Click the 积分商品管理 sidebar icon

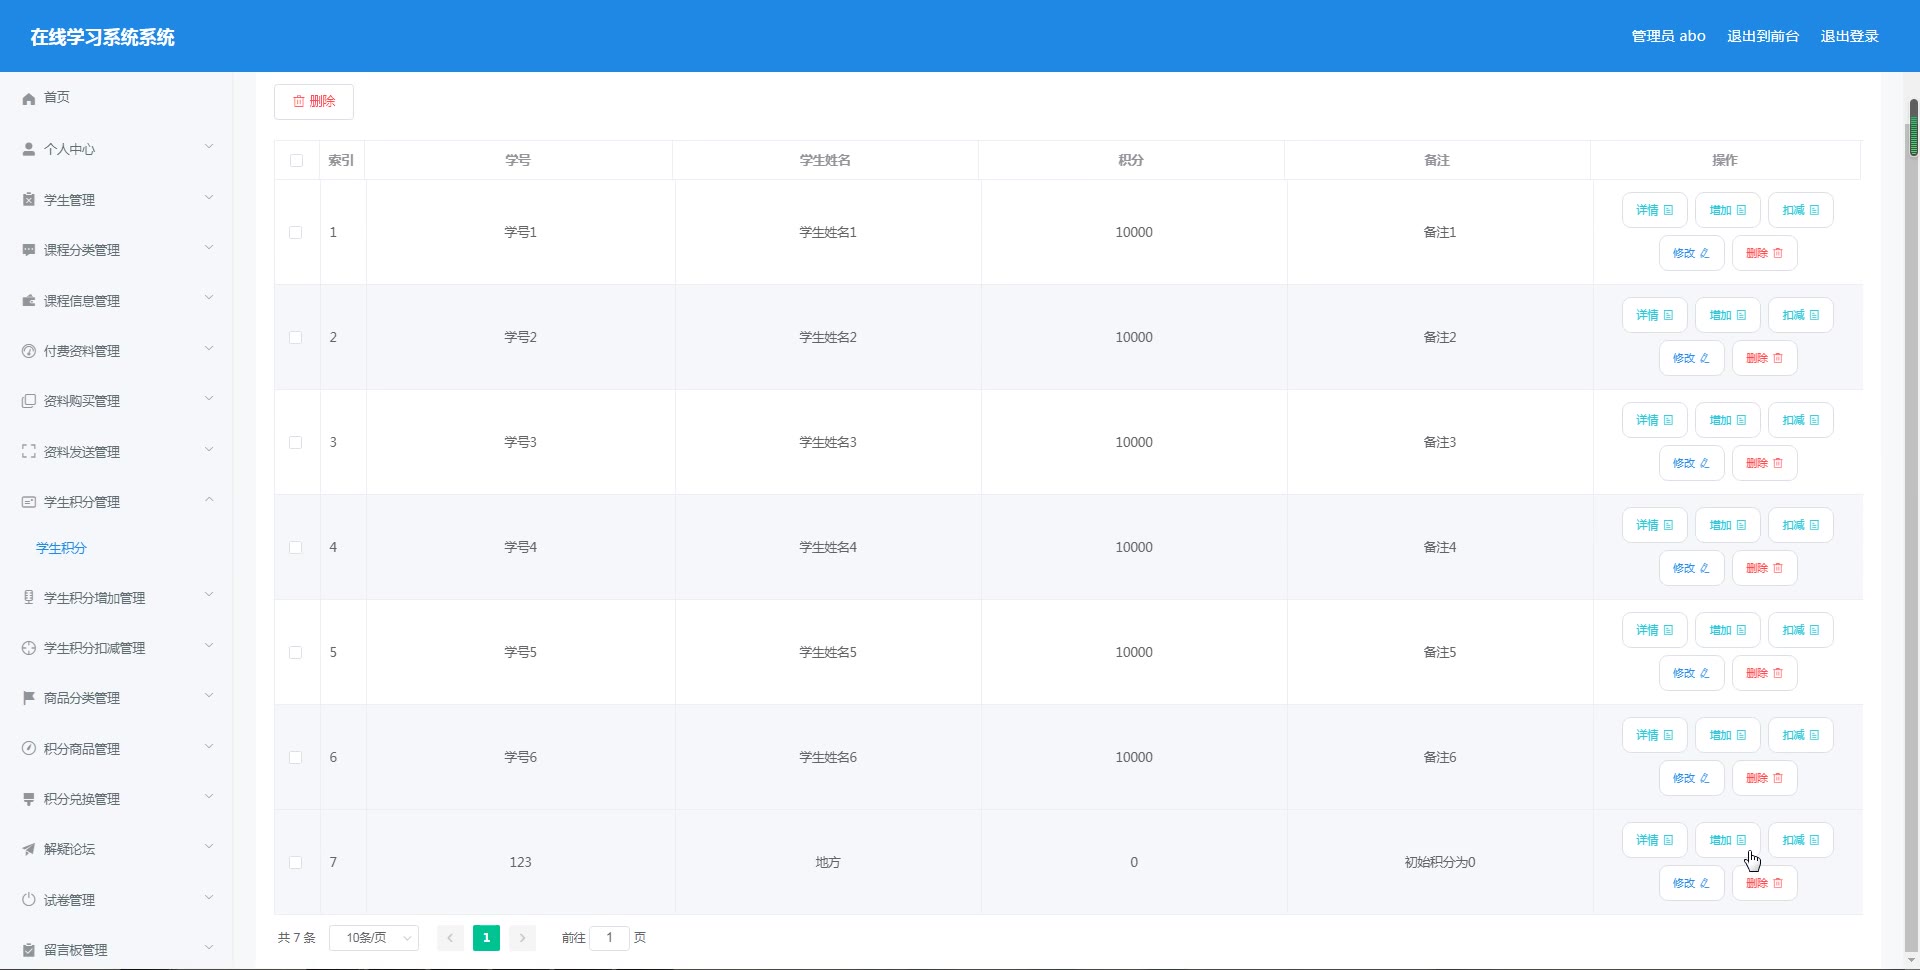(x=29, y=749)
